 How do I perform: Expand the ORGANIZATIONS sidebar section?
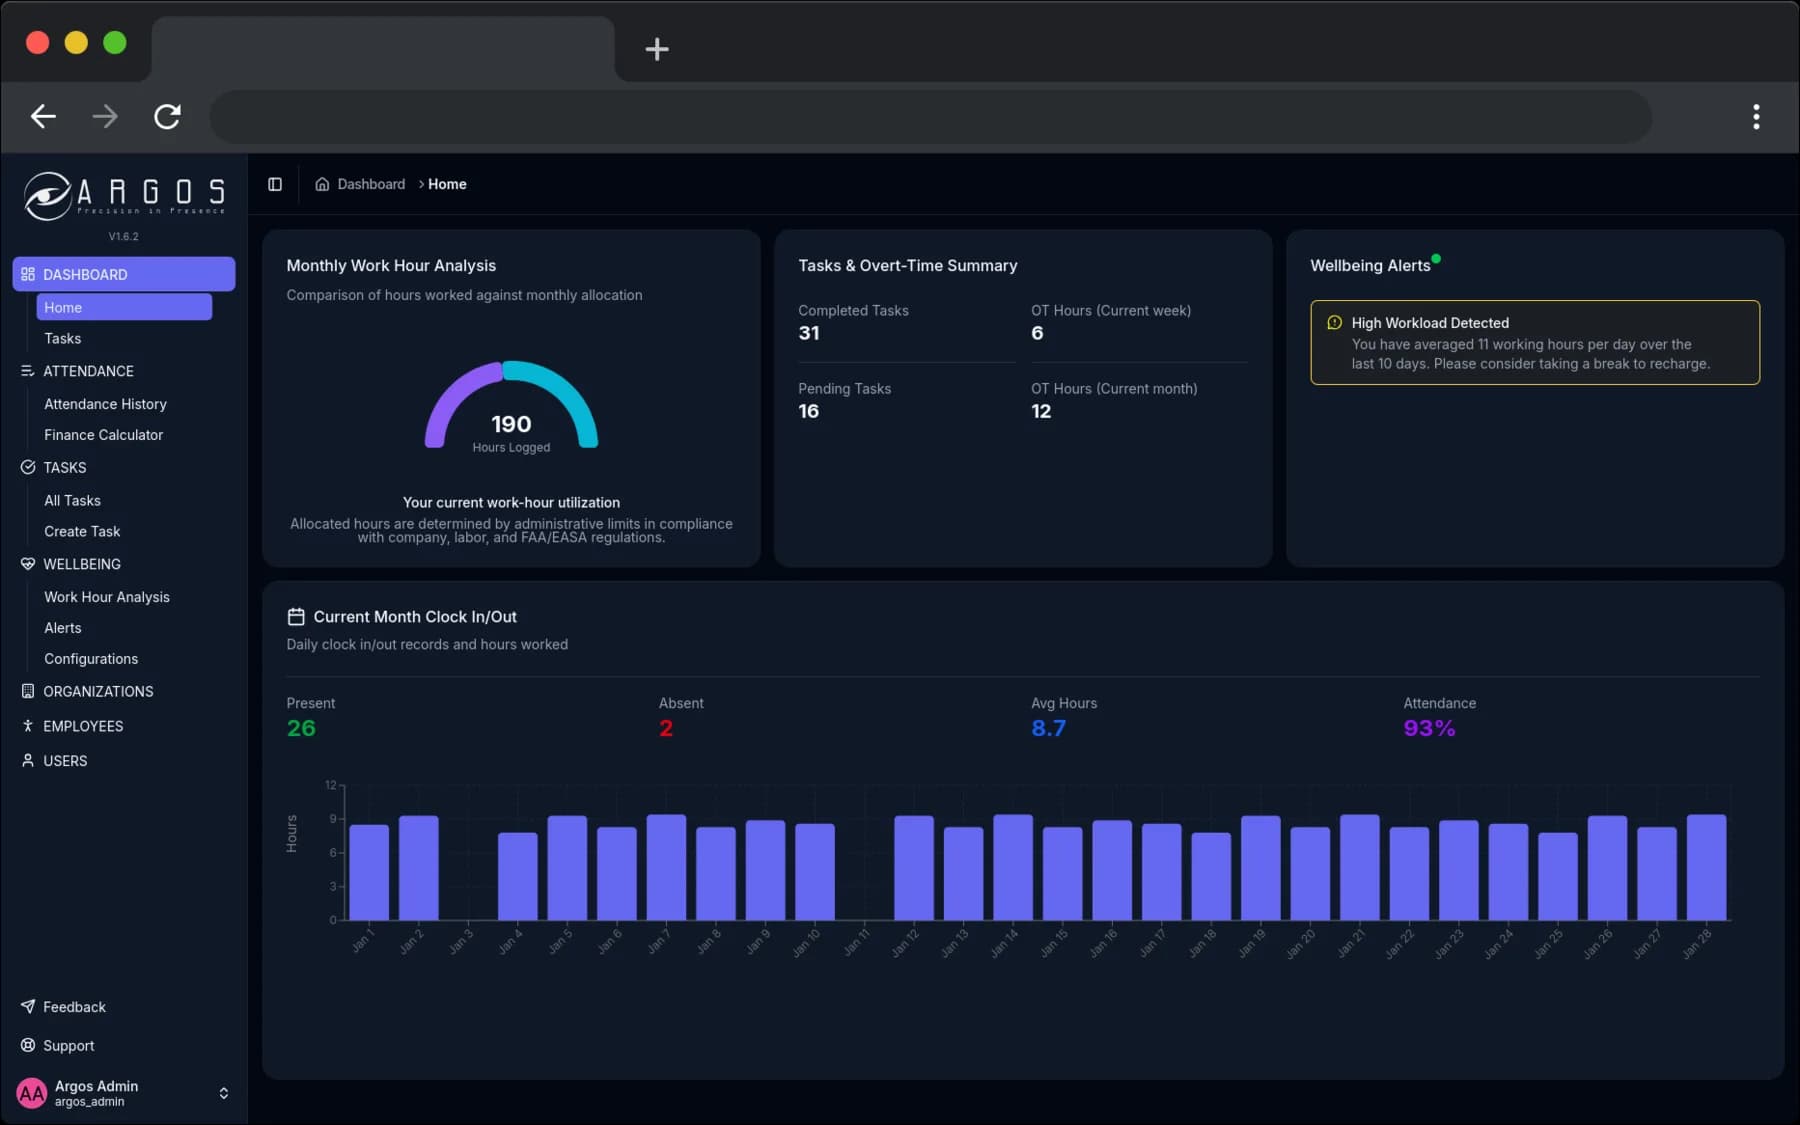tap(124, 691)
